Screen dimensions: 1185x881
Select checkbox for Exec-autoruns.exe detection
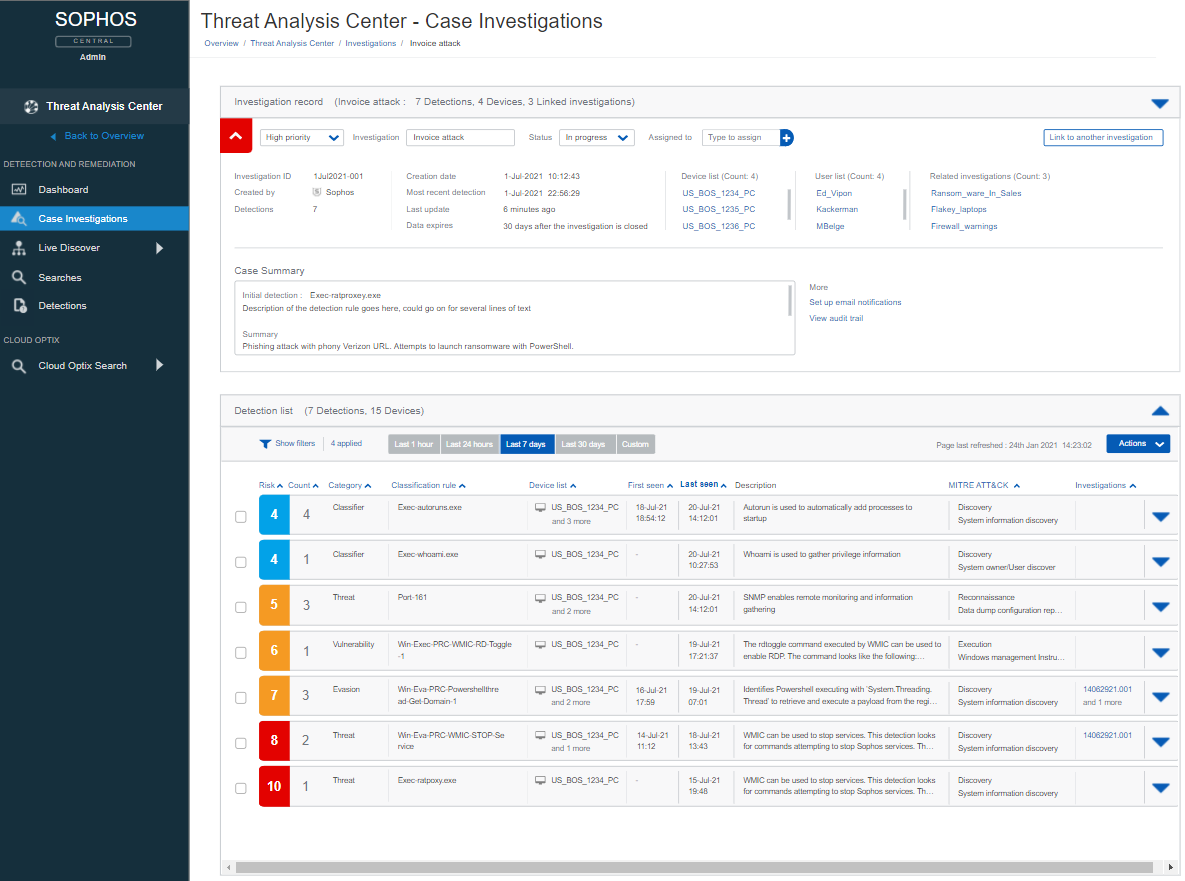point(240,517)
